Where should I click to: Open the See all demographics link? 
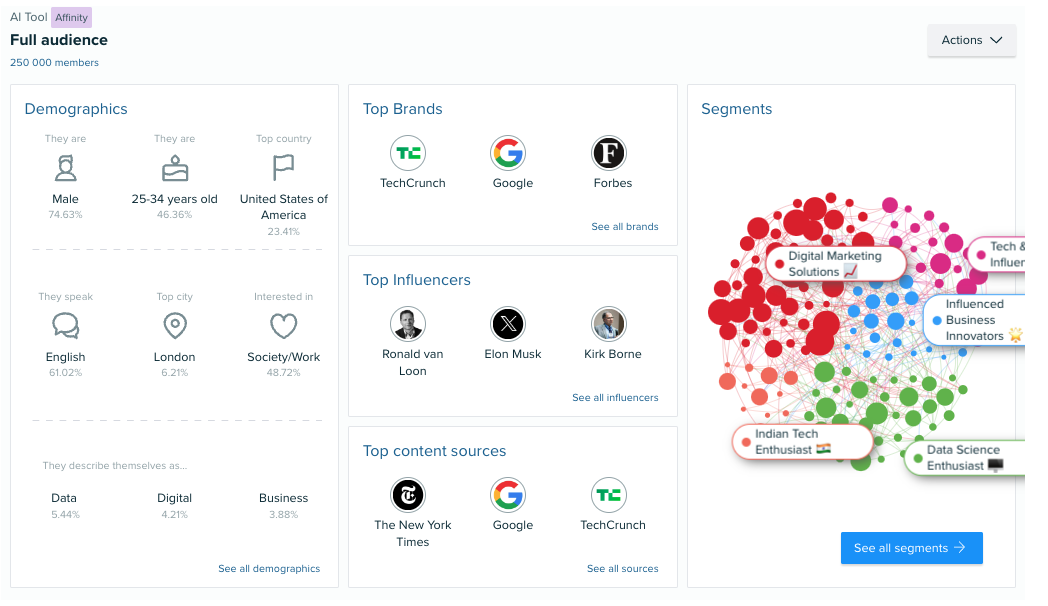pyautogui.click(x=269, y=568)
